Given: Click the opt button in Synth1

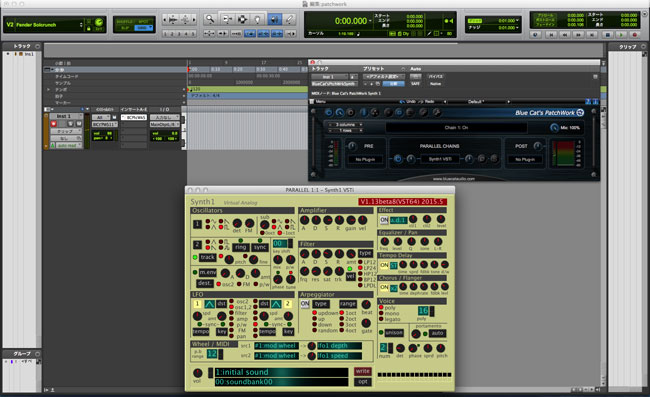Looking at the screenshot, I should (x=362, y=382).
